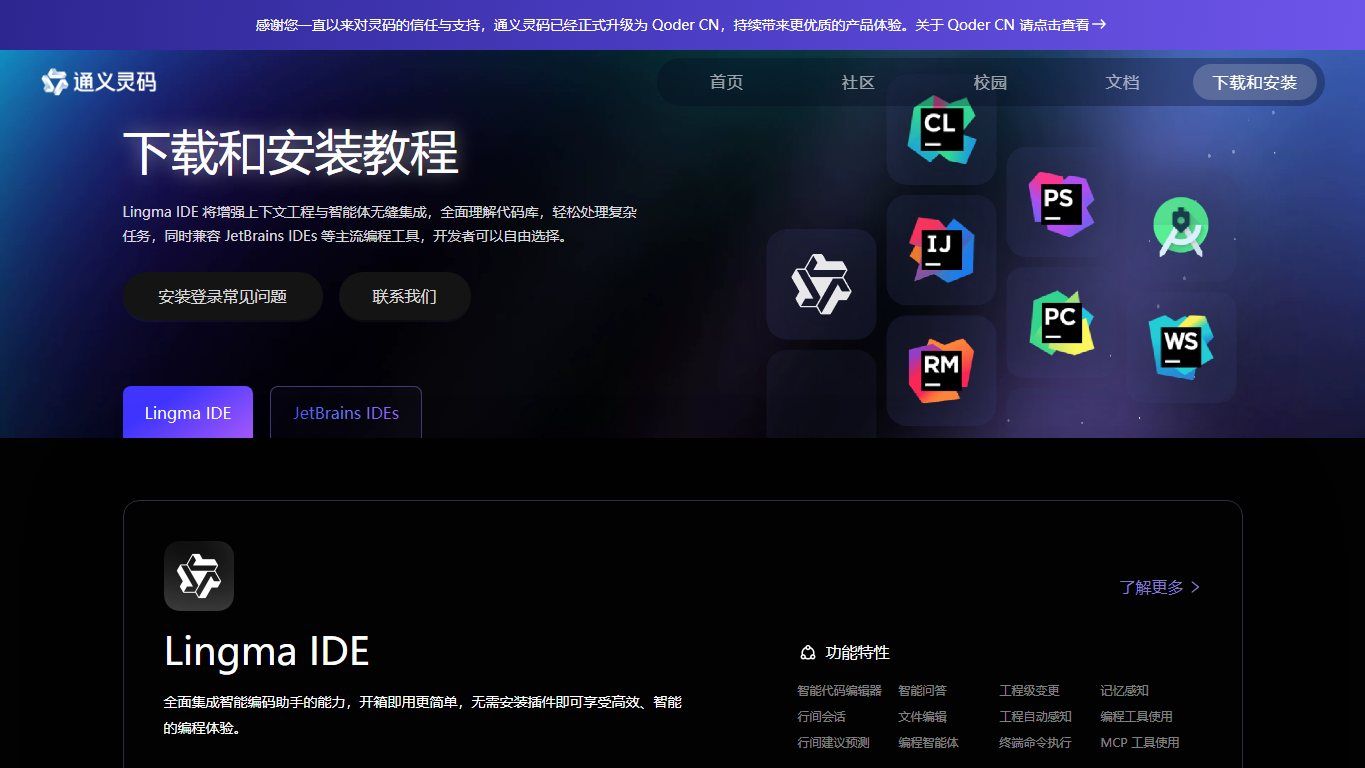Select the 下载和安装 nav item
Image resolution: width=1365 pixels, height=768 pixels.
click(x=1255, y=82)
